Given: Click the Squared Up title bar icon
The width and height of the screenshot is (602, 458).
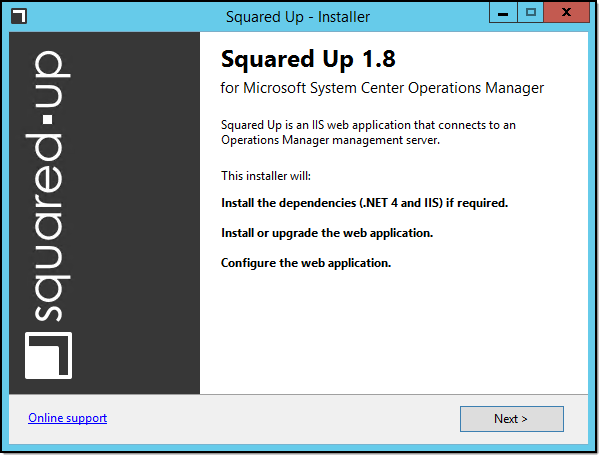Looking at the screenshot, I should click(19, 16).
